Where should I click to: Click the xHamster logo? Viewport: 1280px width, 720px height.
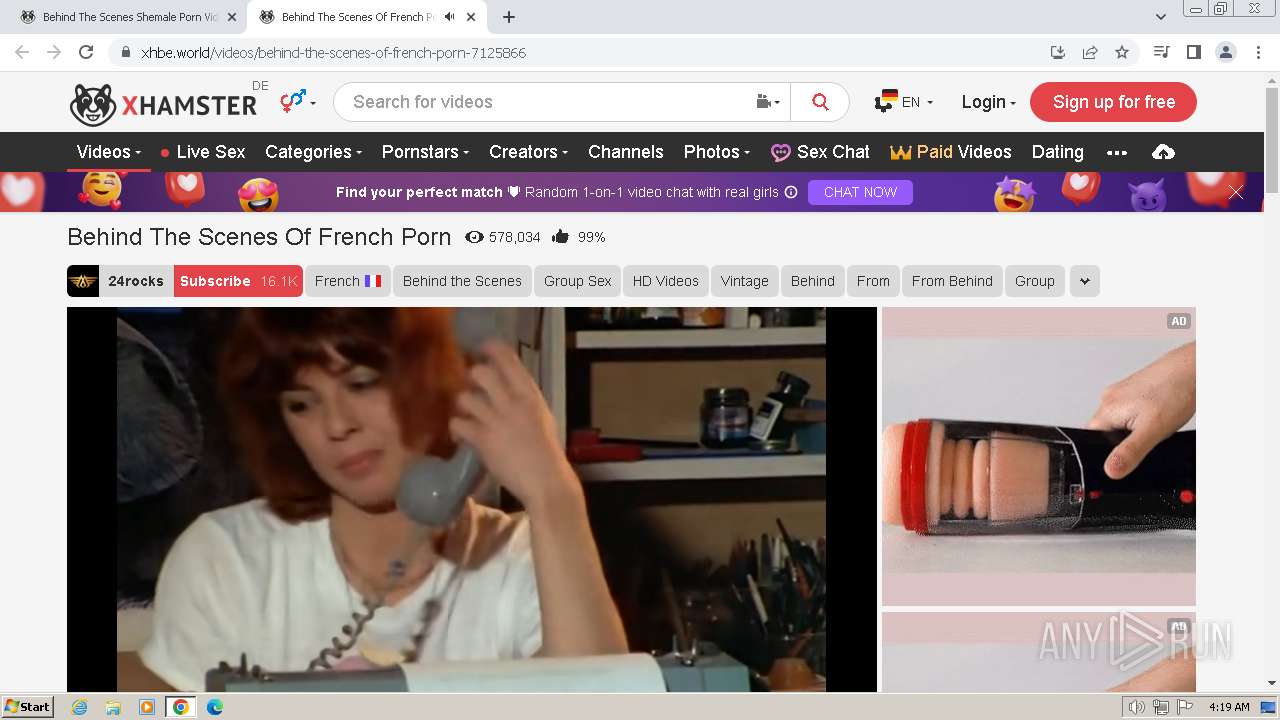pyautogui.click(x=163, y=104)
